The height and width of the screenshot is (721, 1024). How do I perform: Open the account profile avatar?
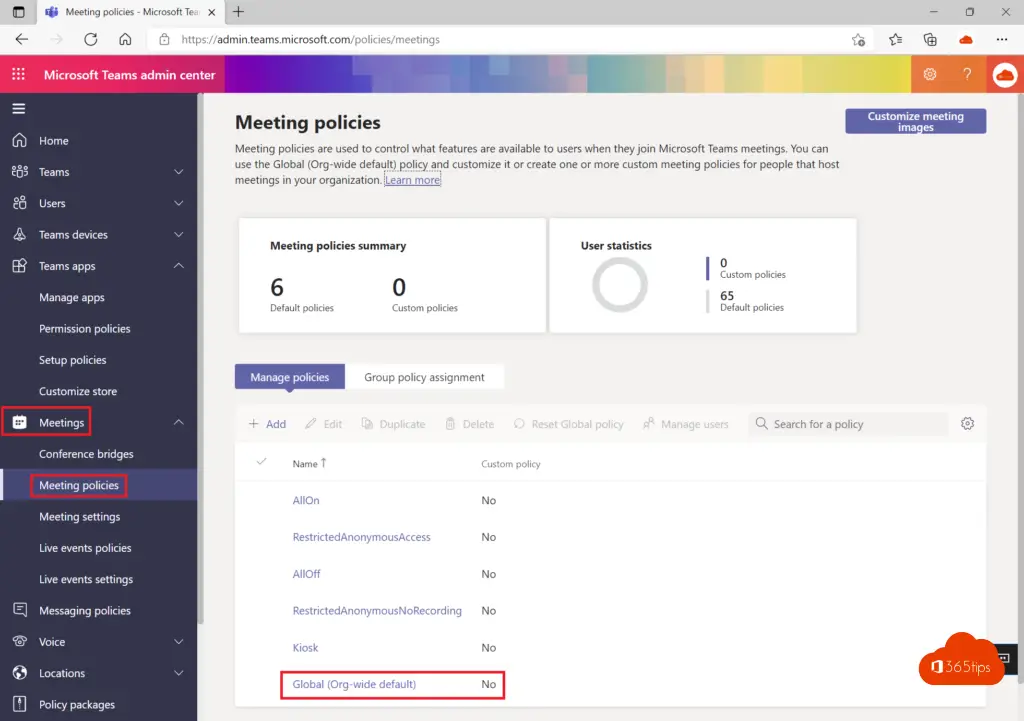point(1004,75)
